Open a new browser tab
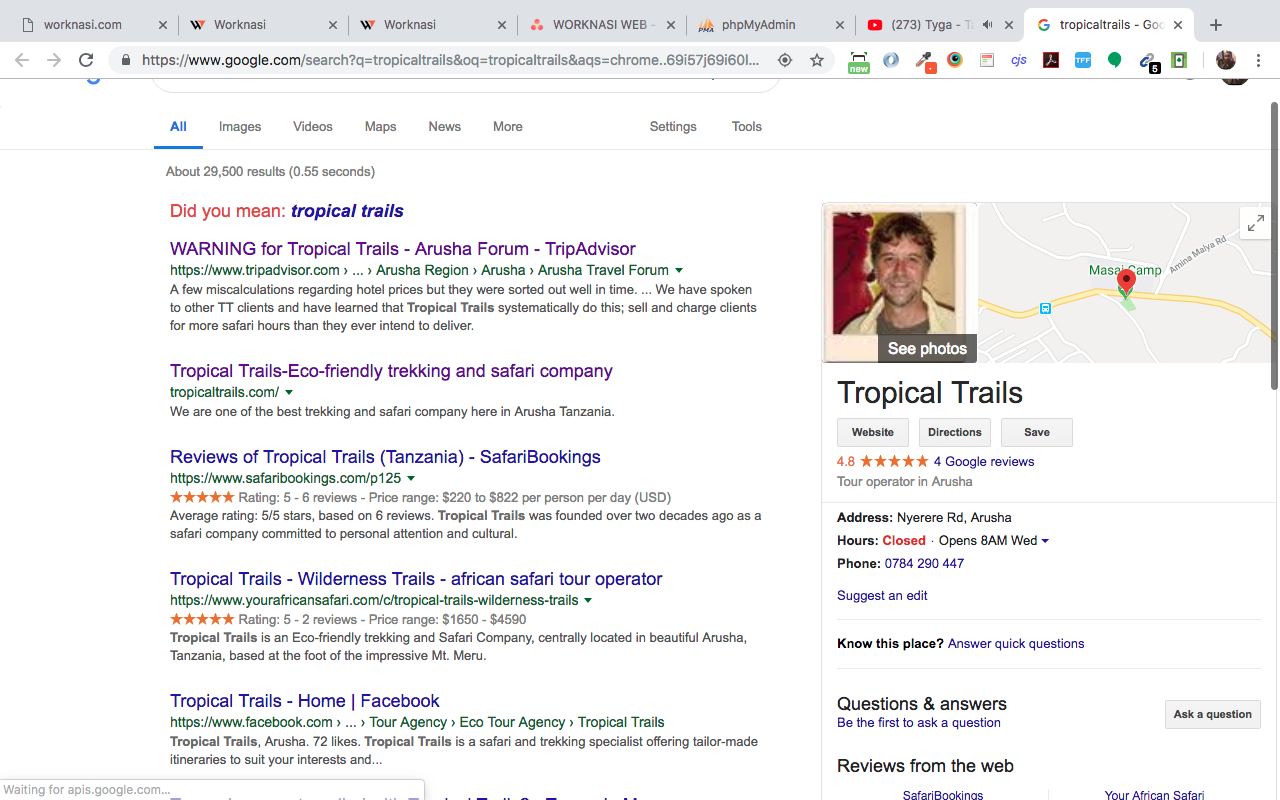The width and height of the screenshot is (1280, 800). [x=1216, y=25]
